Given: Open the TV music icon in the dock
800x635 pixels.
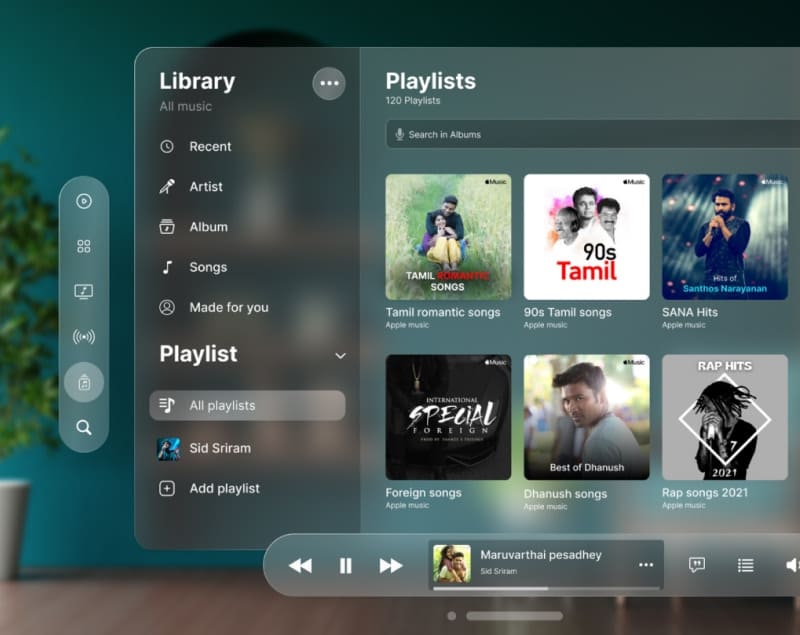Looking at the screenshot, I should coord(83,291).
